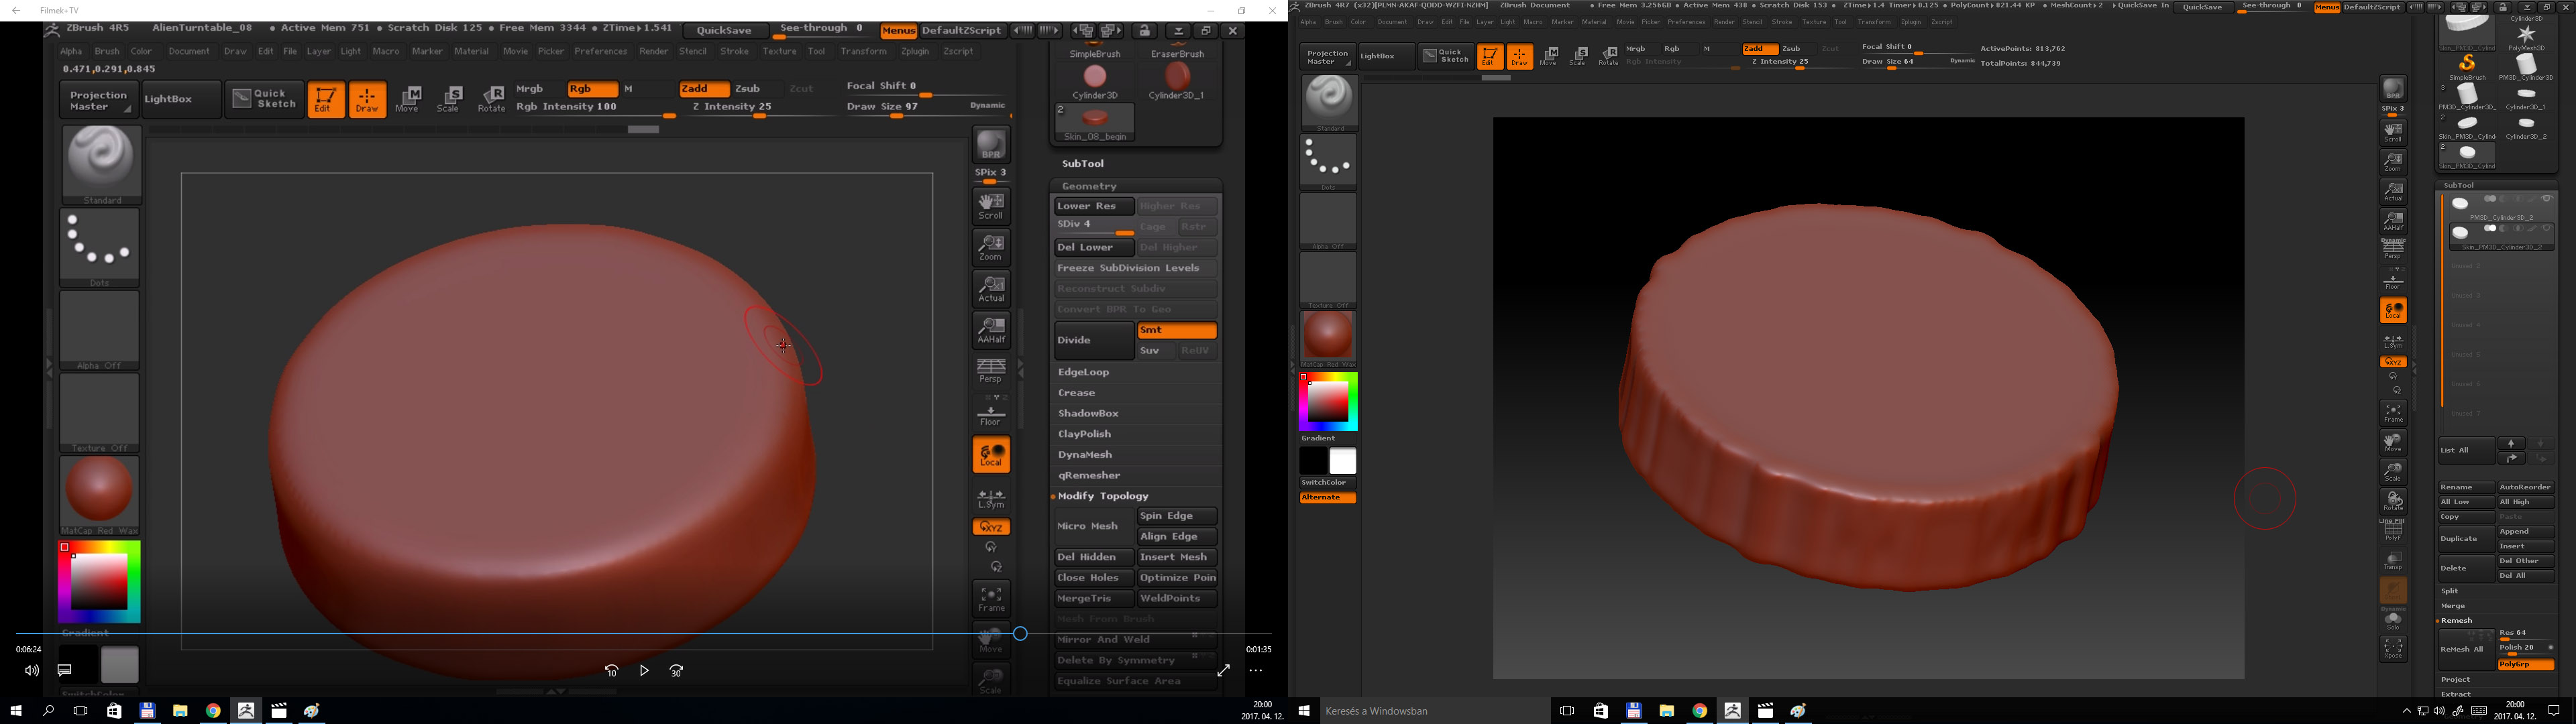Click the Actual size icon in video window
The image size is (2576, 724).
coord(991,288)
